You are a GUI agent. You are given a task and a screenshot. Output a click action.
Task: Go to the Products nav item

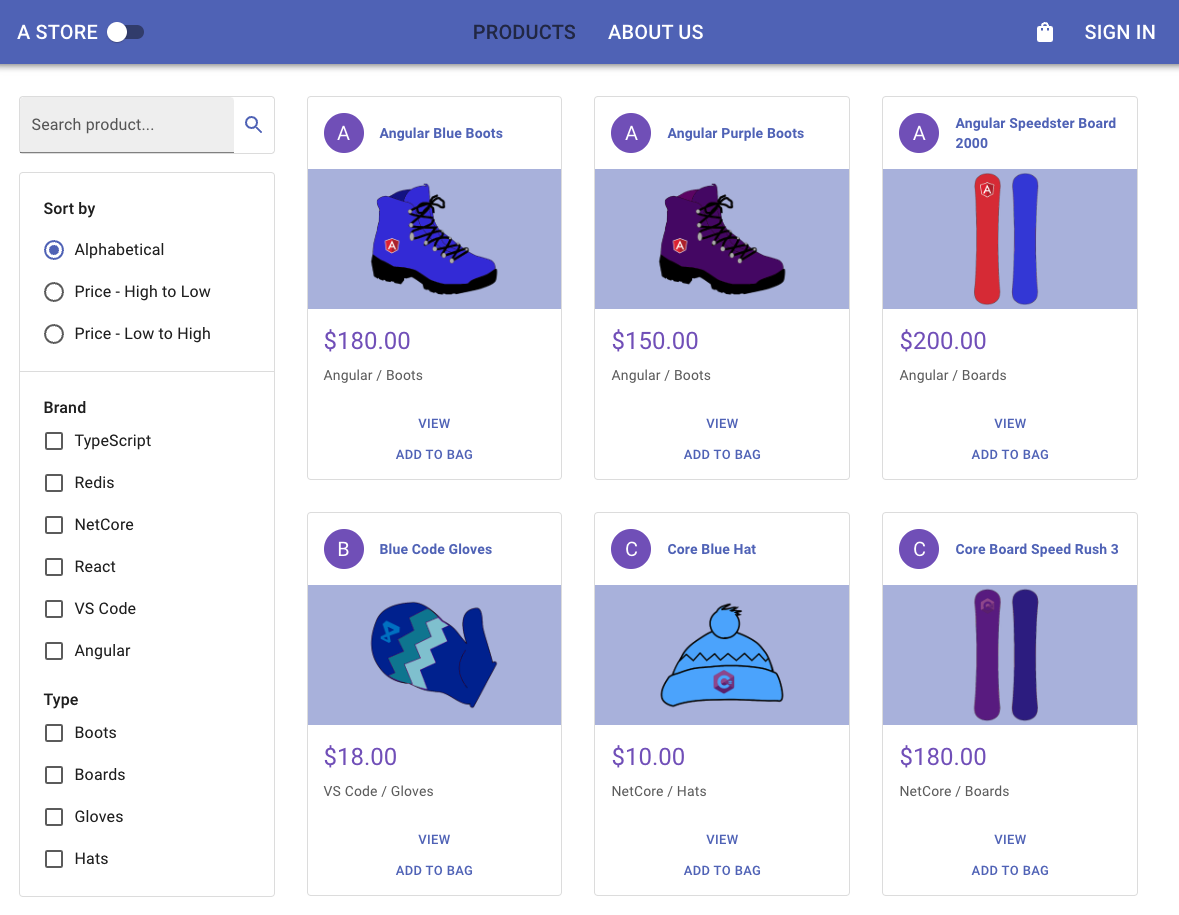[x=524, y=32]
